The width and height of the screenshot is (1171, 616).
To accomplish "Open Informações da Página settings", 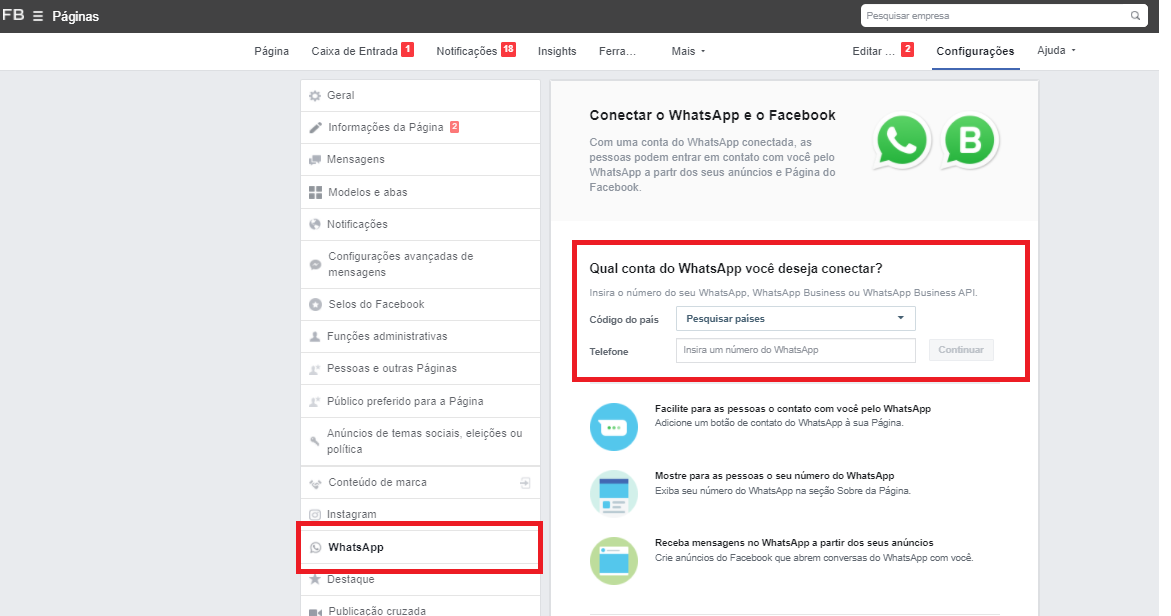I will 420,128.
